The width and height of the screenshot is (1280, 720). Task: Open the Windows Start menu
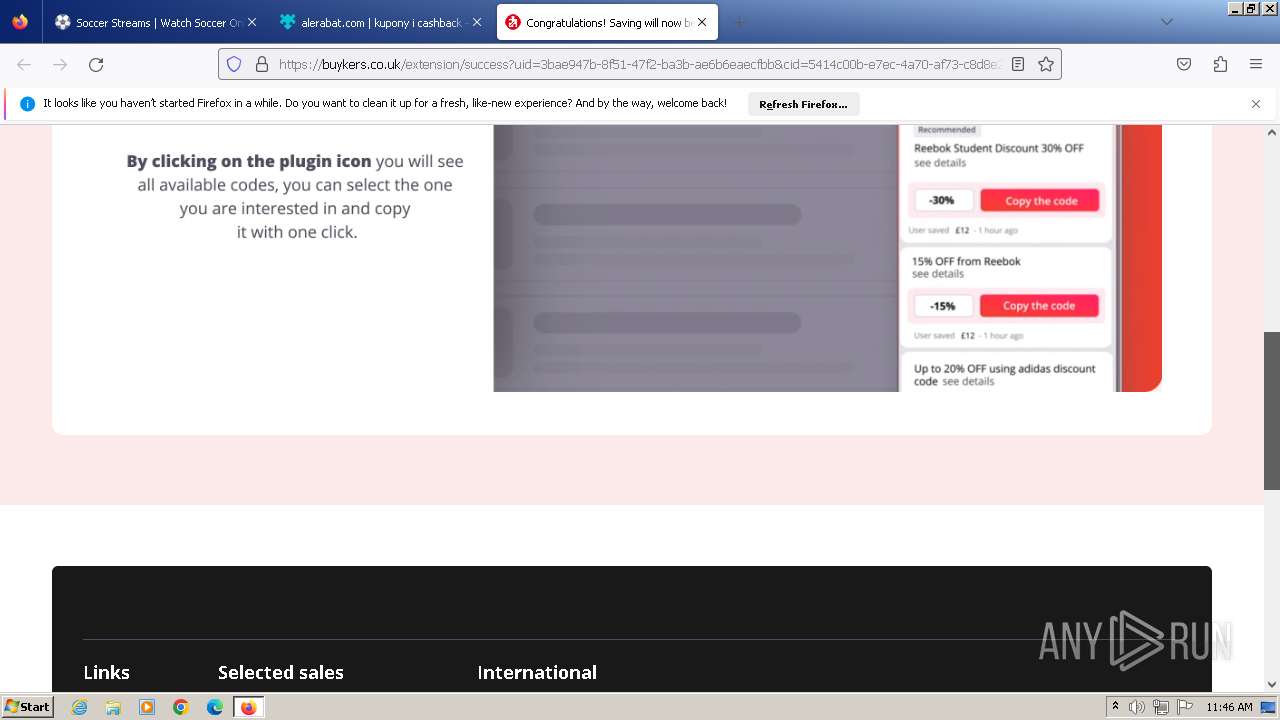pyautogui.click(x=27, y=707)
